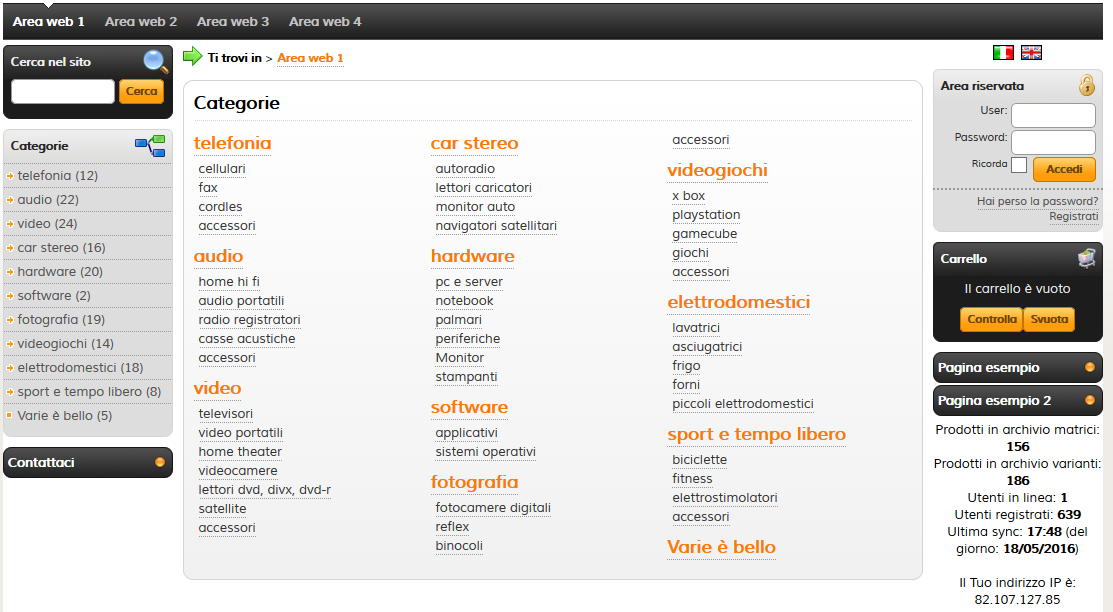Click the category tree icon in sidebar

click(x=150, y=146)
